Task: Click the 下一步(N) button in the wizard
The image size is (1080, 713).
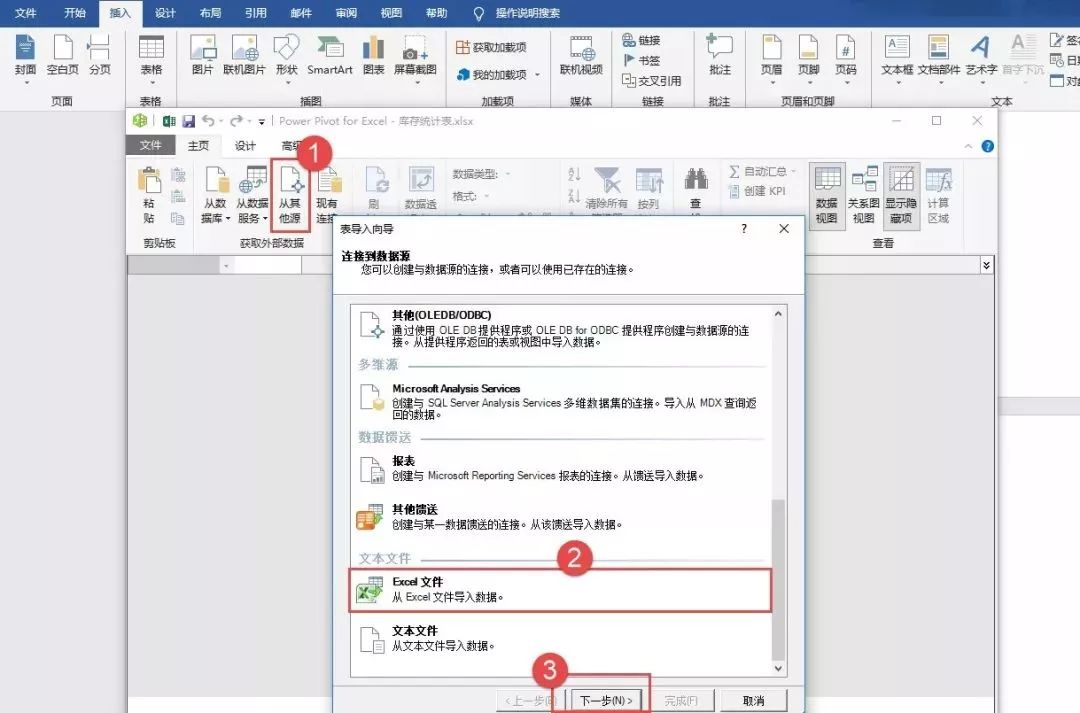Action: pyautogui.click(x=607, y=700)
